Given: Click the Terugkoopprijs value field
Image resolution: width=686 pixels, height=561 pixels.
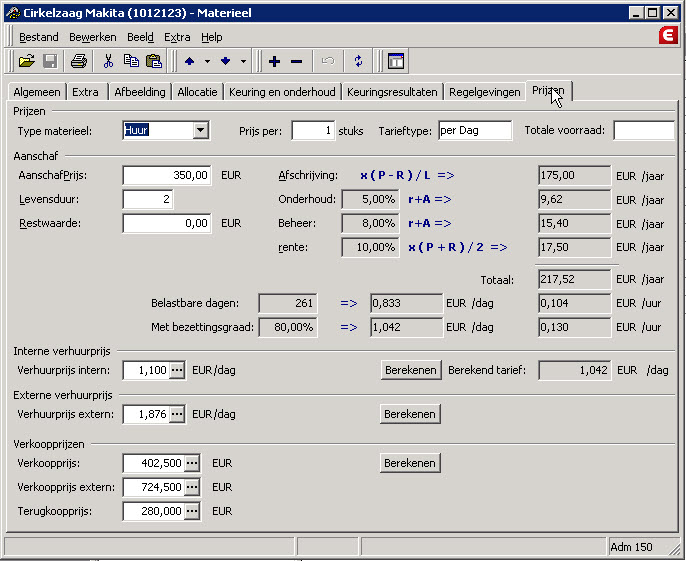Looking at the screenshot, I should pyautogui.click(x=154, y=511).
